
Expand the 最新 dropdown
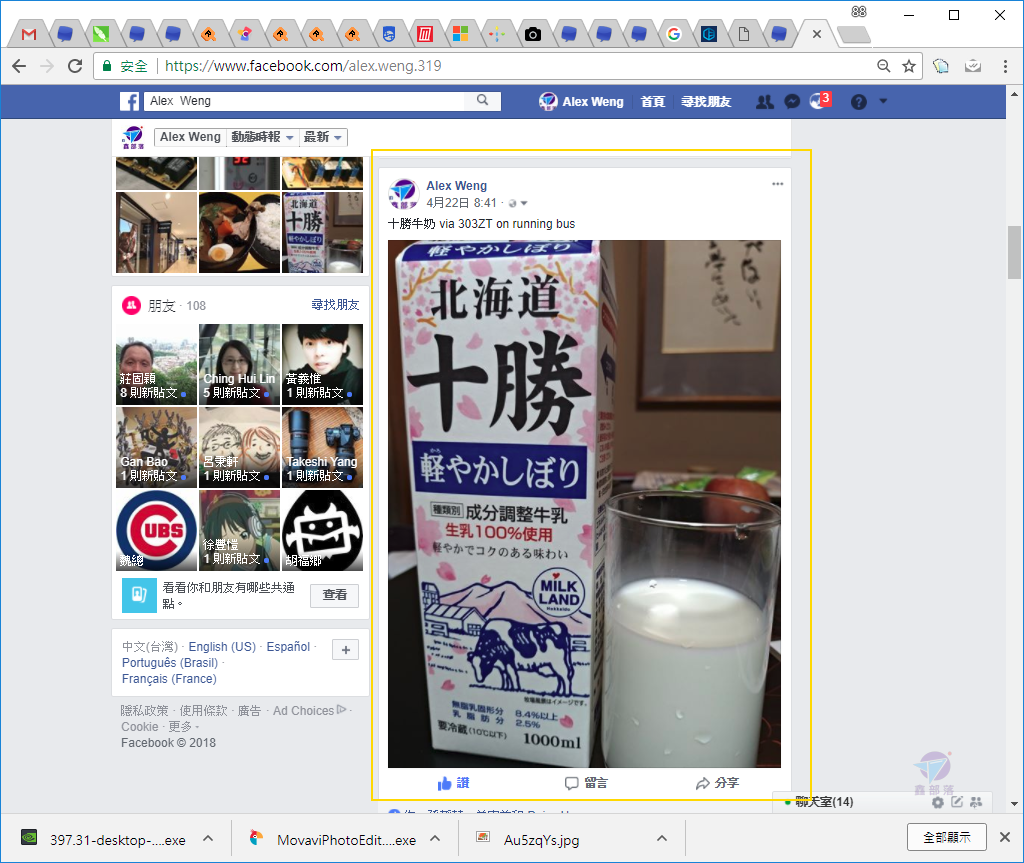(323, 137)
